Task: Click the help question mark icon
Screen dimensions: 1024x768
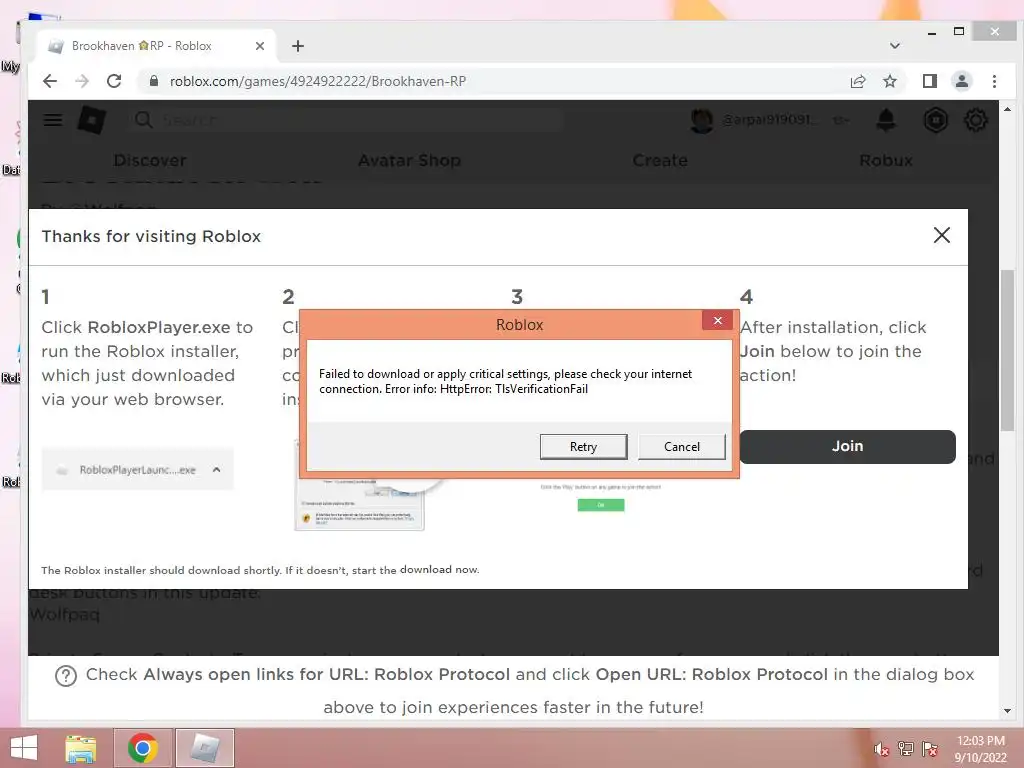Action: click(x=66, y=675)
